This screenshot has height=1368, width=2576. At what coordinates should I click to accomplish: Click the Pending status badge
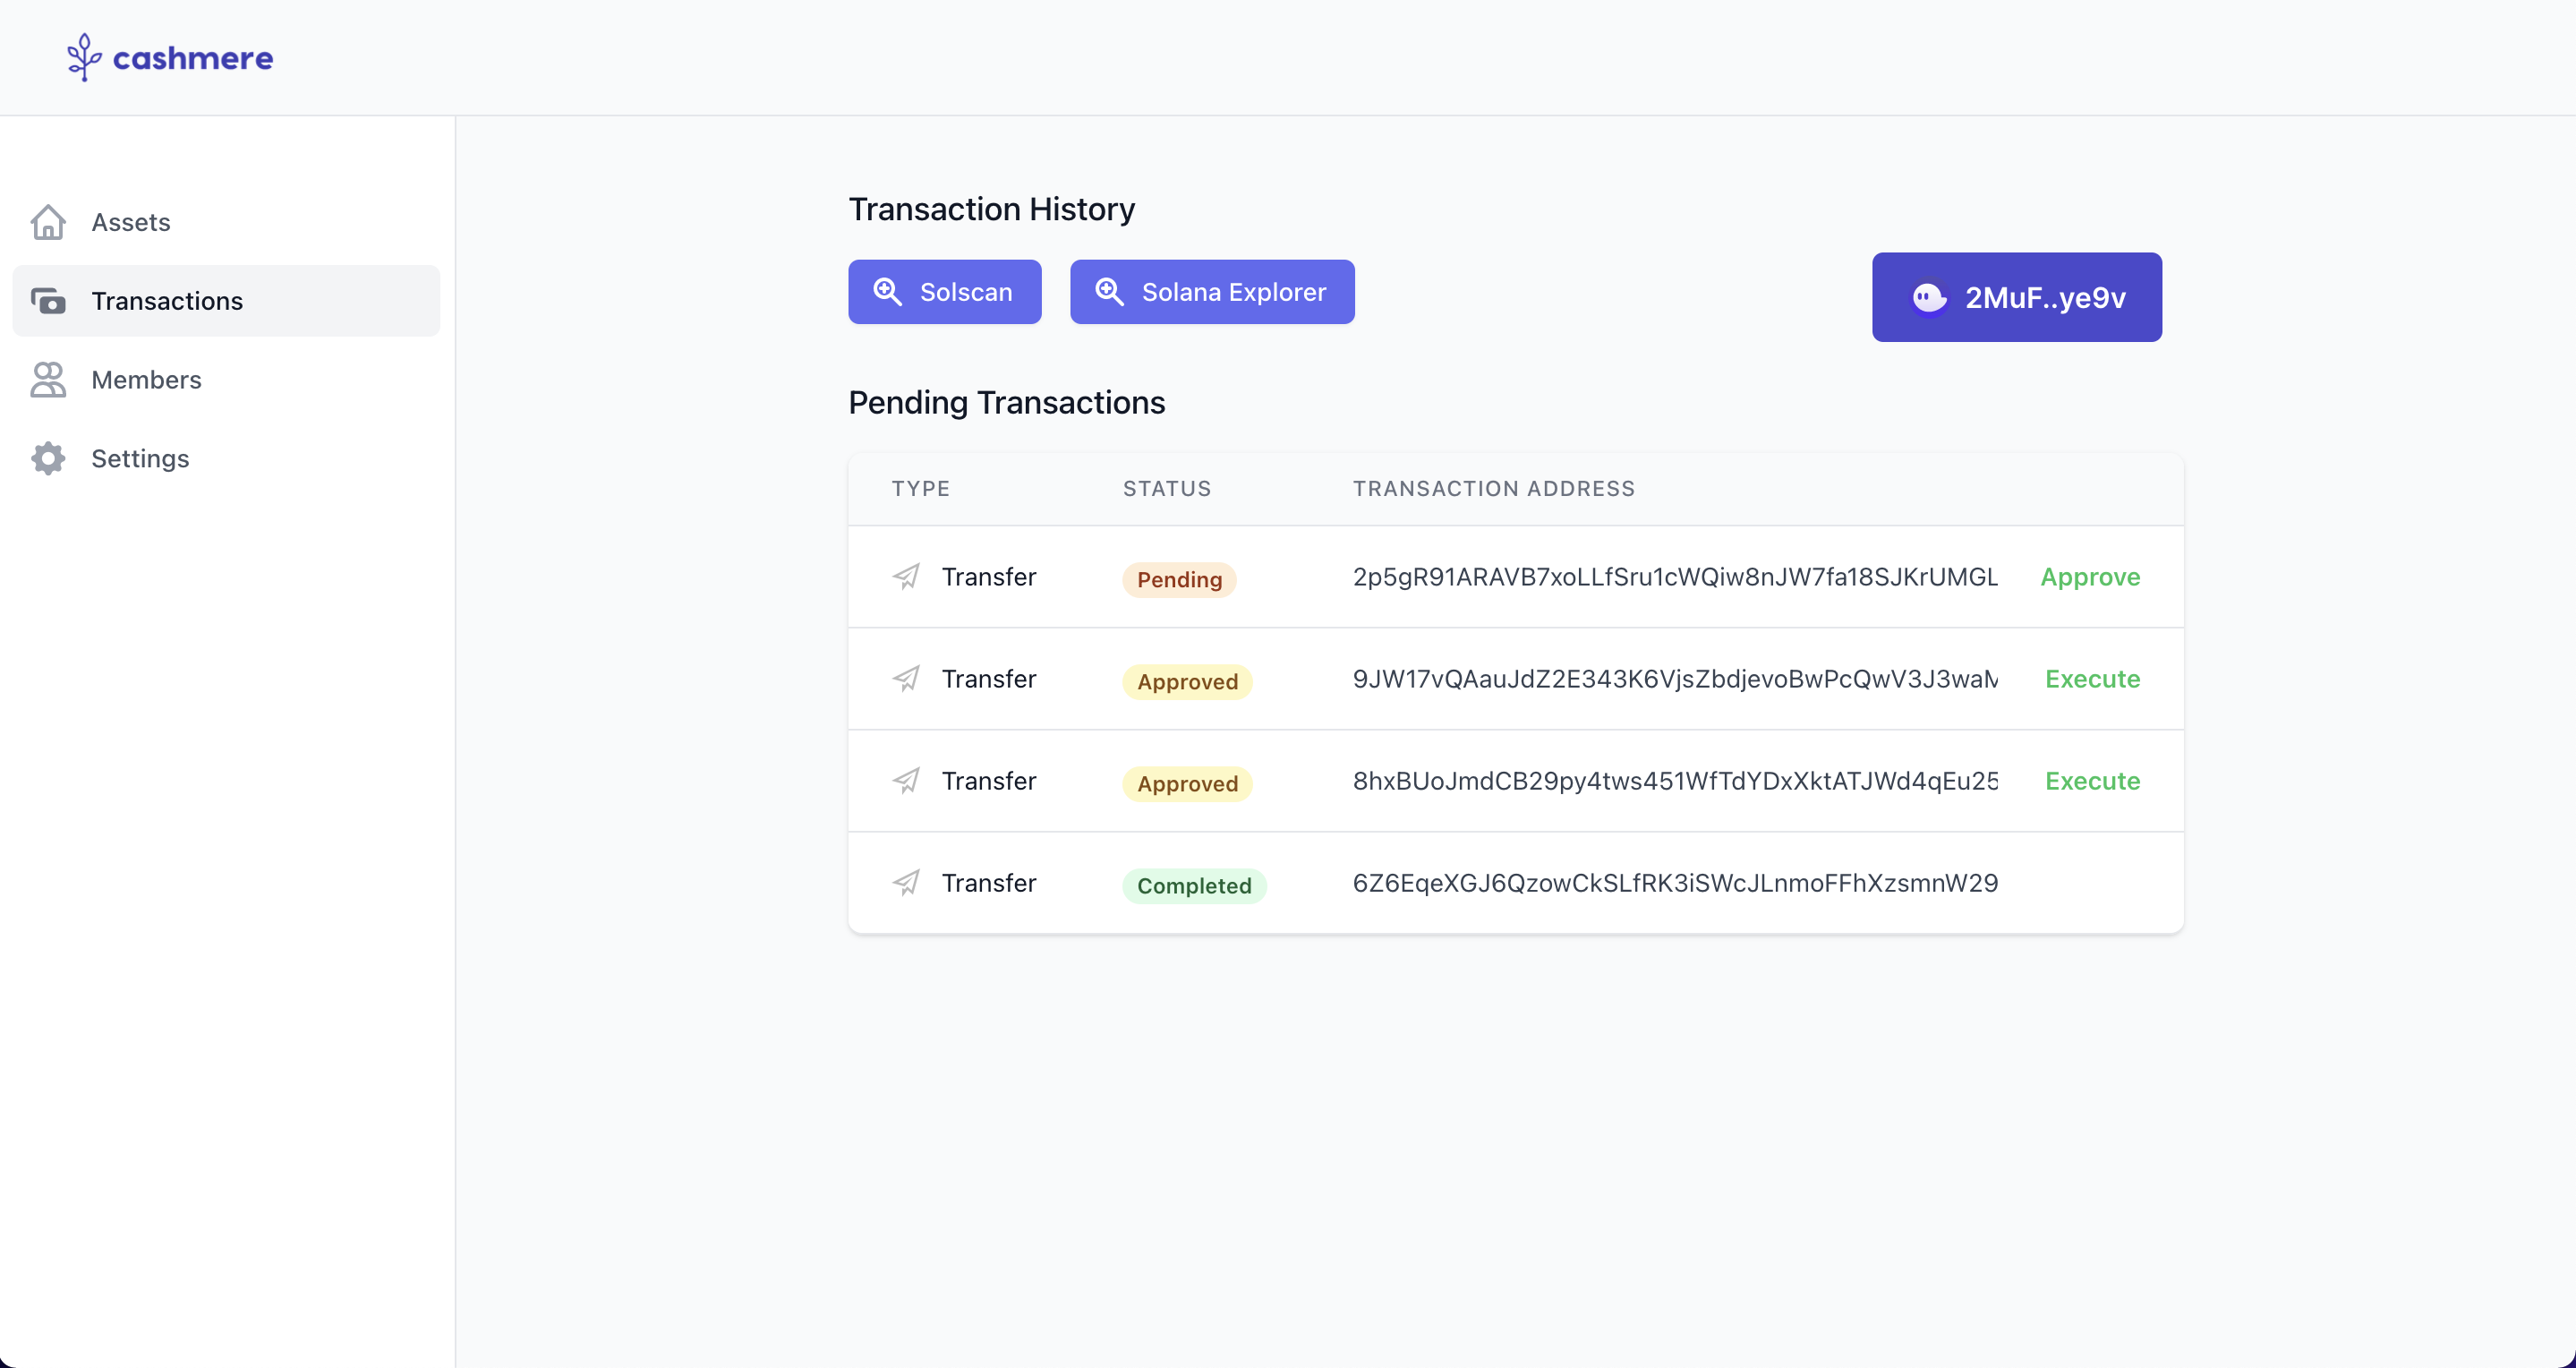(1179, 580)
